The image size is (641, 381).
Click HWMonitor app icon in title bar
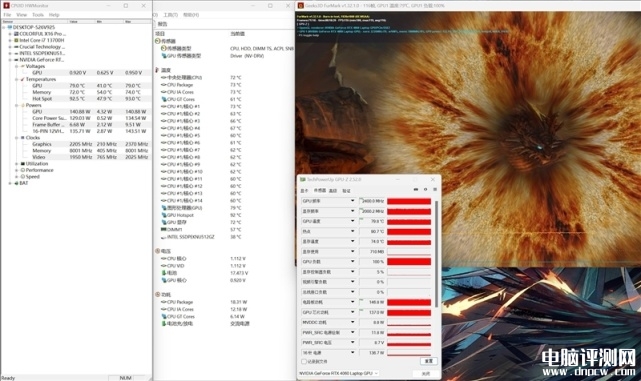coord(6,6)
